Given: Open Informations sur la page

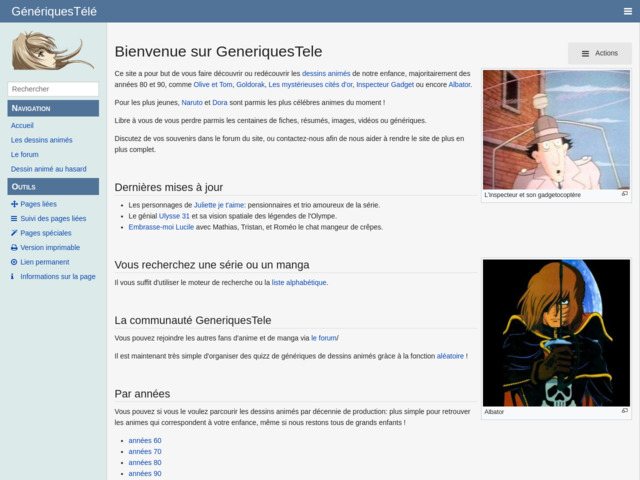Looking at the screenshot, I should point(57,276).
